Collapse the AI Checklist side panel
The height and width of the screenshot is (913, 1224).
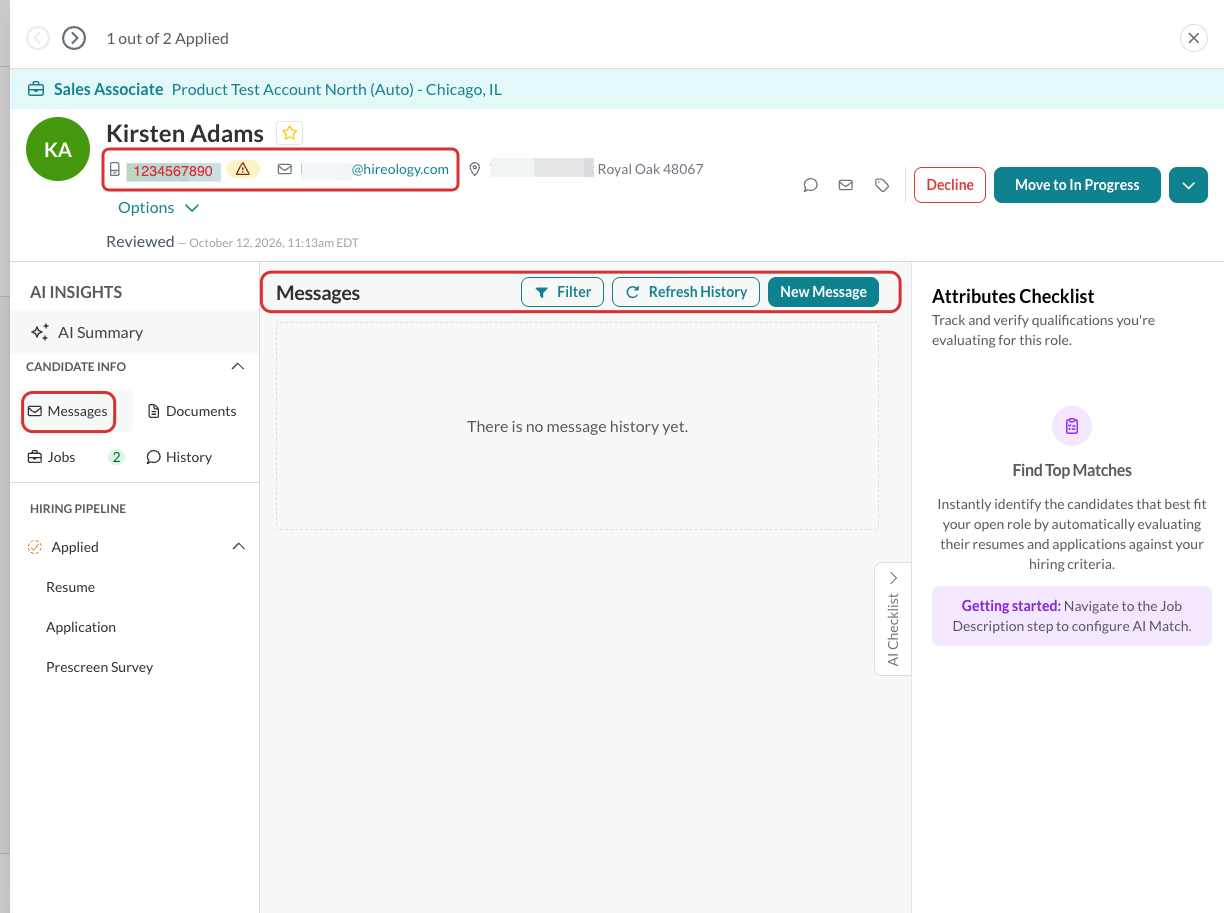(893, 578)
